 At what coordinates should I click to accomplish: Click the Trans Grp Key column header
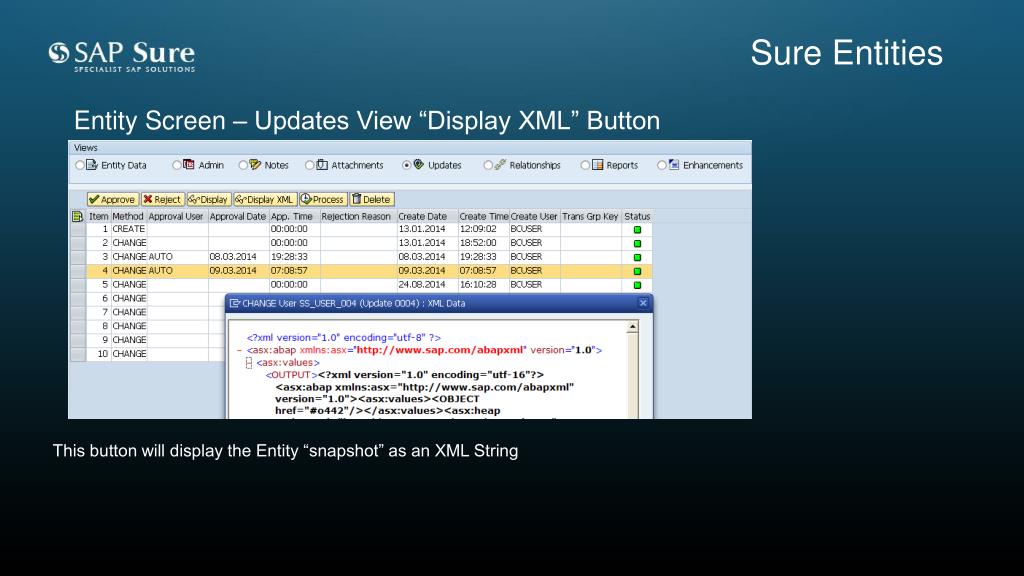[590, 216]
